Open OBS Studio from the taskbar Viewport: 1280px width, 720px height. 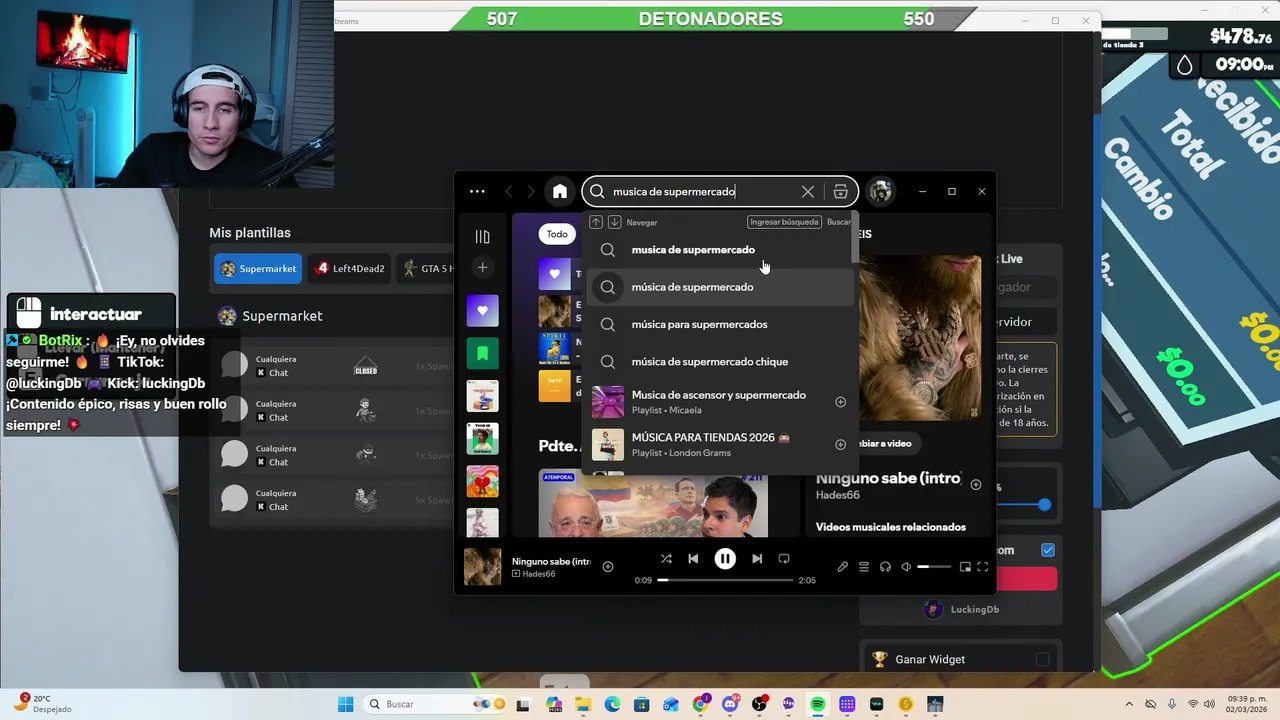[761, 704]
